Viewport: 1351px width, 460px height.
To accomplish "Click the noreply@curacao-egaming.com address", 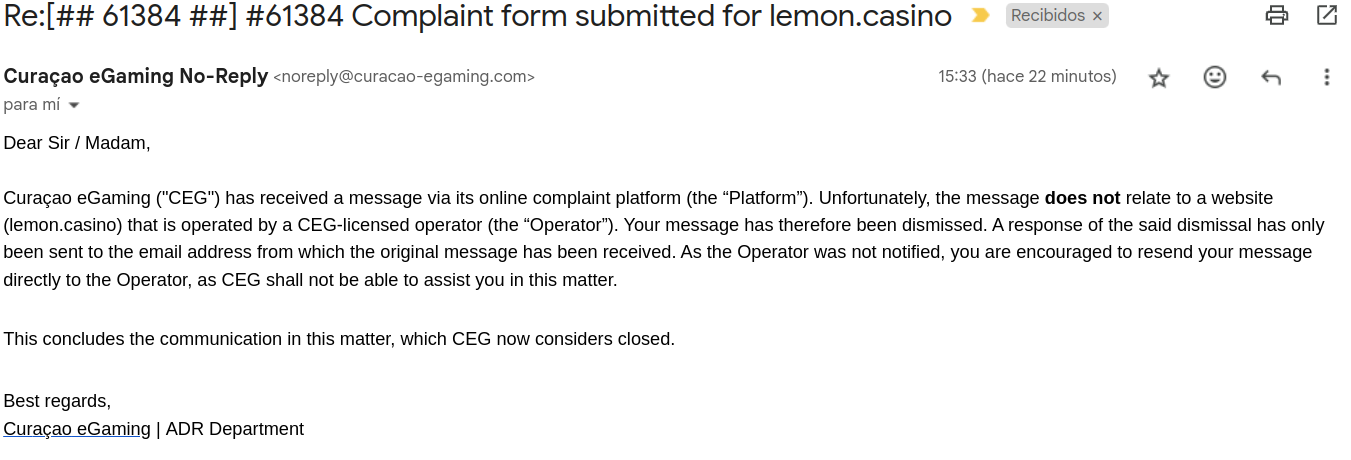I will (404, 77).
